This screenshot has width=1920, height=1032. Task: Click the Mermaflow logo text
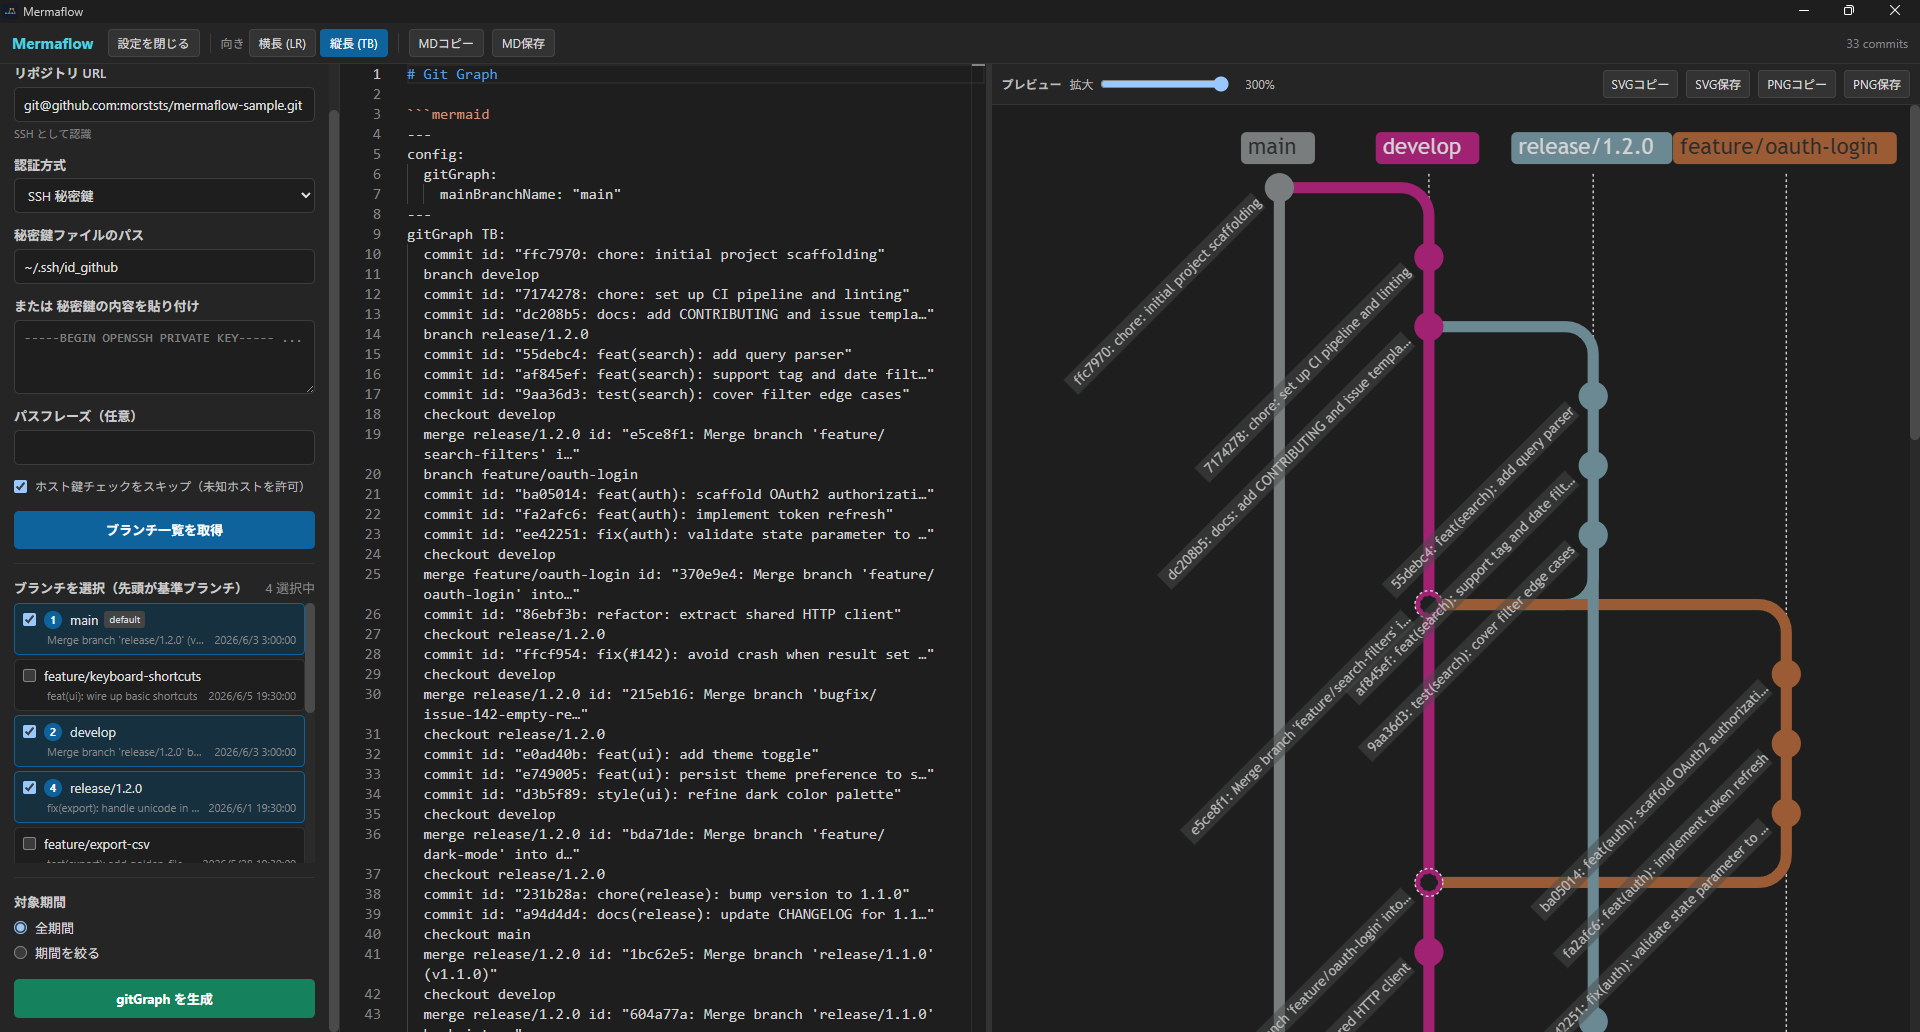pyautogui.click(x=52, y=44)
